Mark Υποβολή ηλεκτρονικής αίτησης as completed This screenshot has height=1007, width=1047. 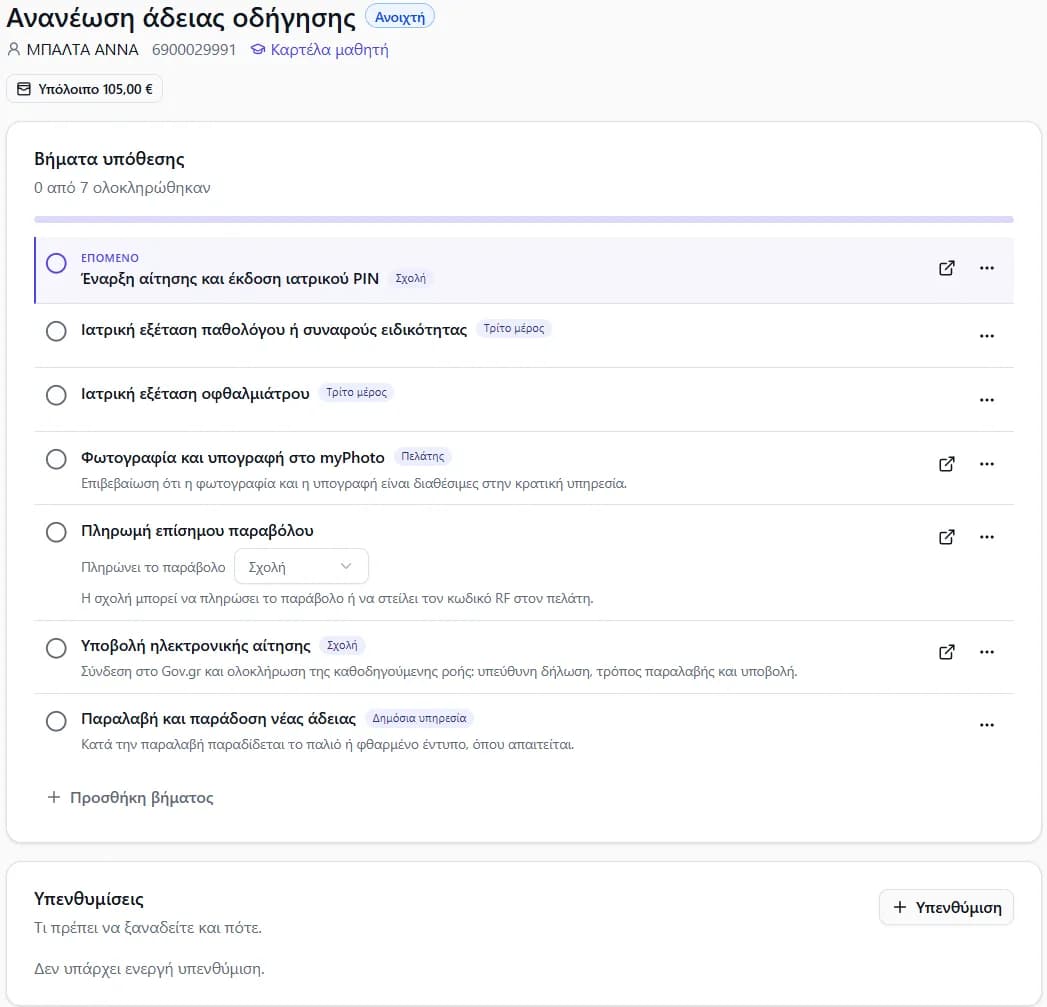click(x=56, y=648)
